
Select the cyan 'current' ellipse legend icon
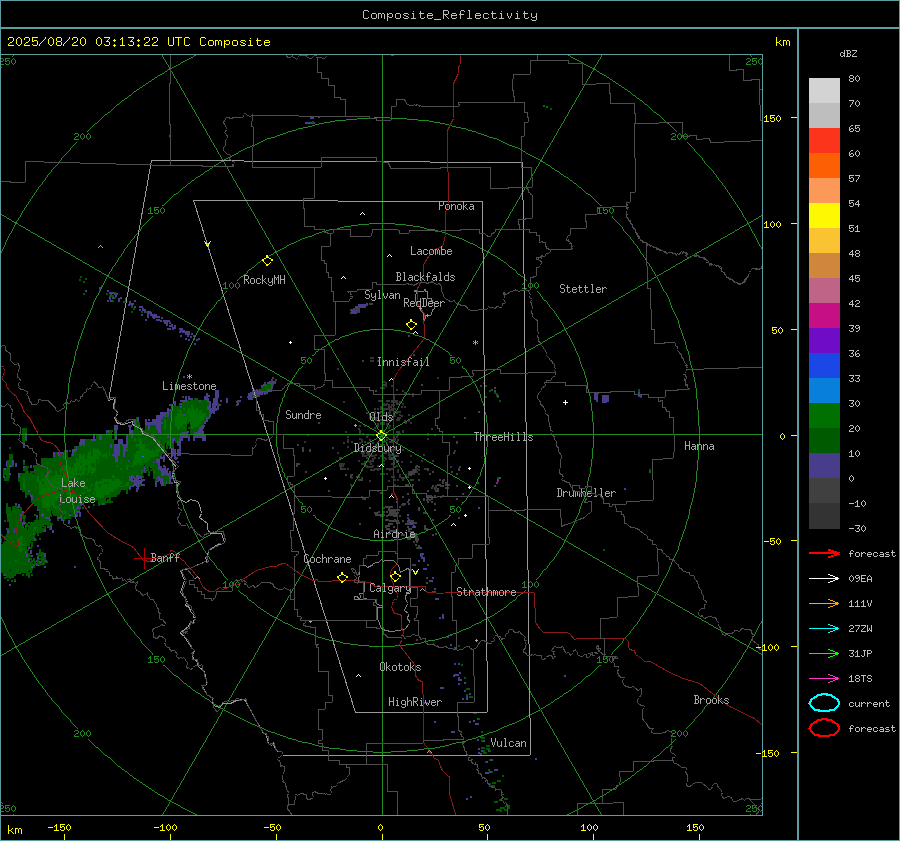coord(824,703)
